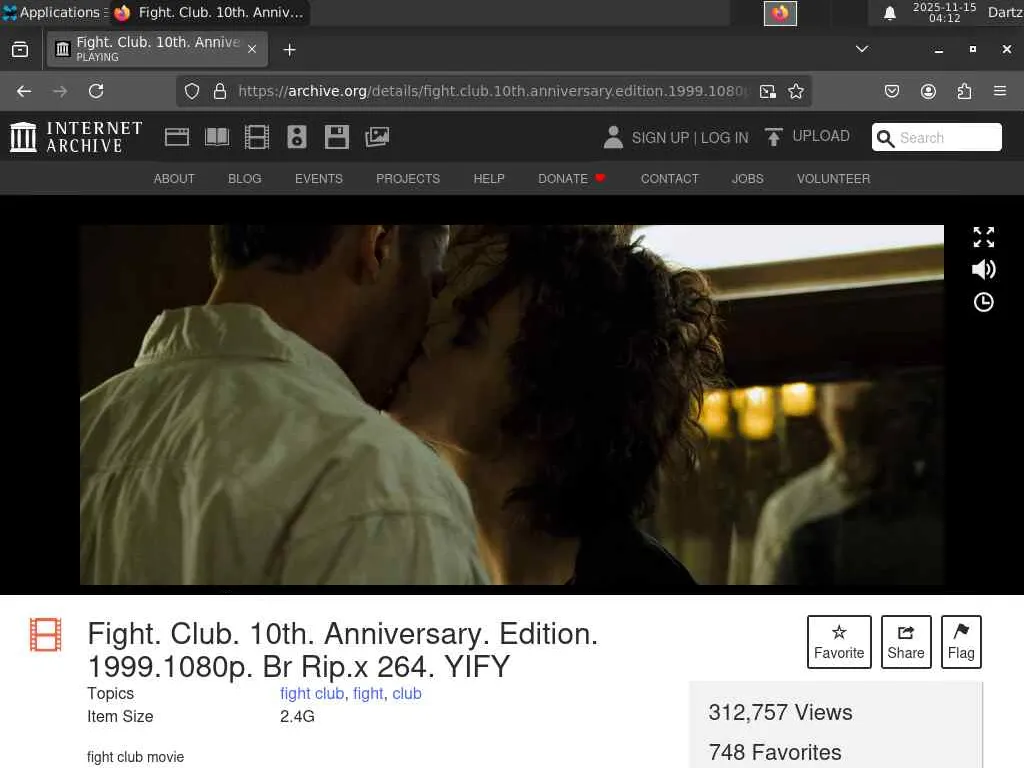
Task: Click the Firefox taskbar window entry
Action: [209, 12]
